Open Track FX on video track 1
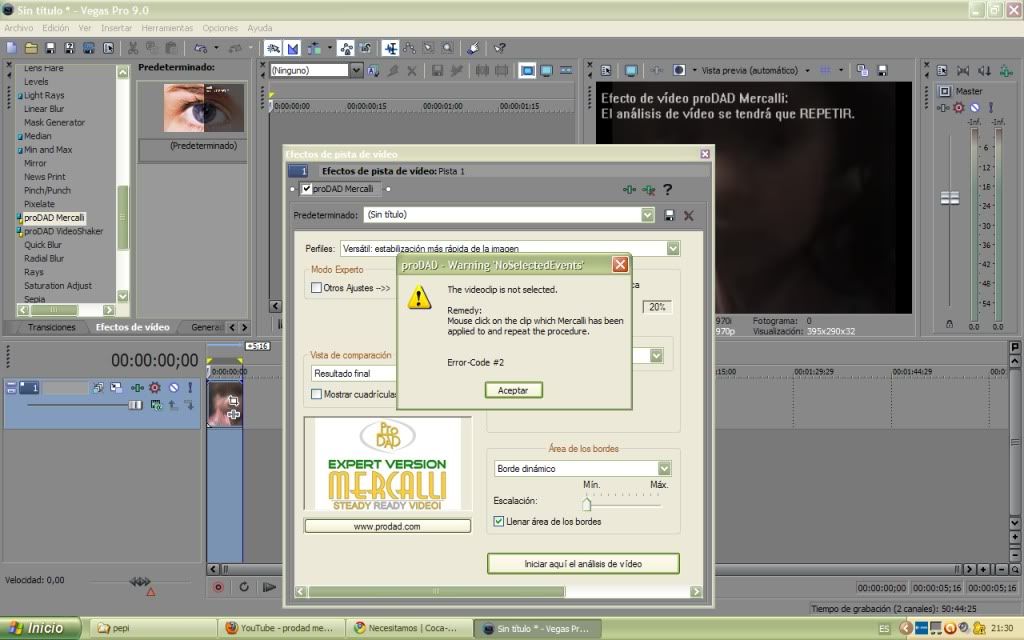 (x=137, y=388)
